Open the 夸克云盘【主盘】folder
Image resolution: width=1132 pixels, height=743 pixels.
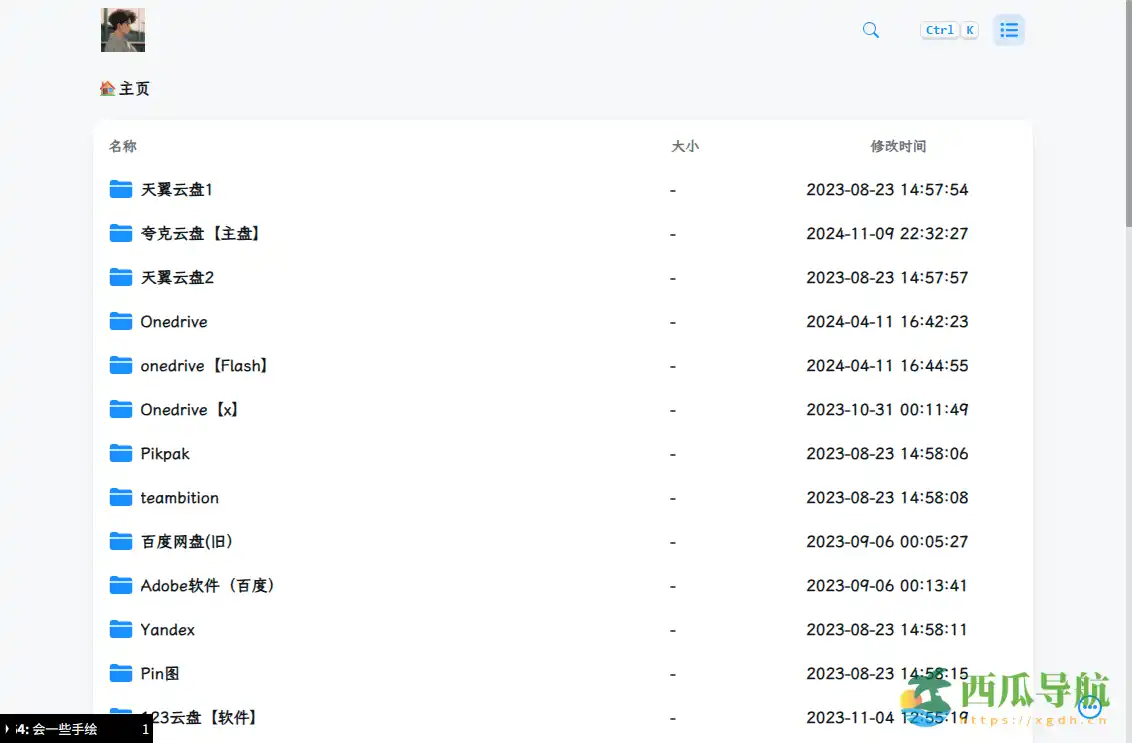199,233
